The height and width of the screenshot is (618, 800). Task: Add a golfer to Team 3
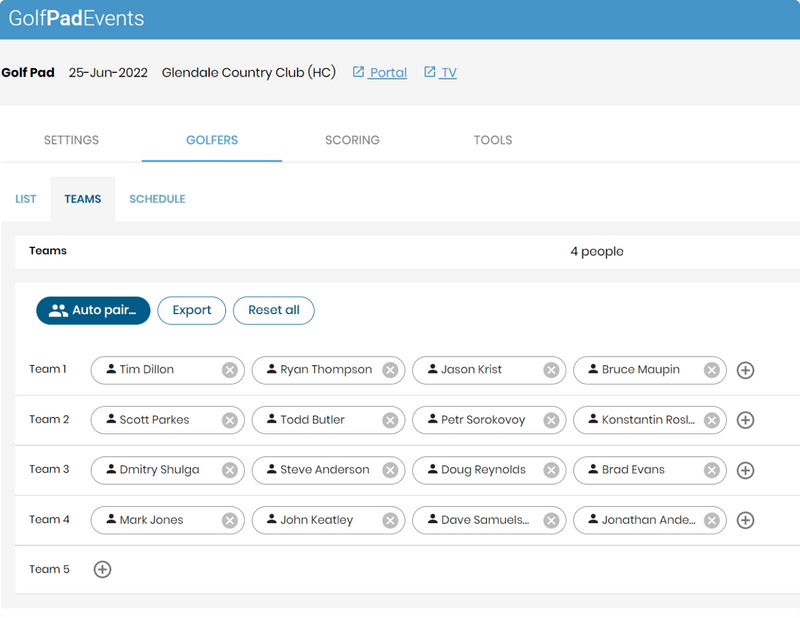[x=745, y=470]
